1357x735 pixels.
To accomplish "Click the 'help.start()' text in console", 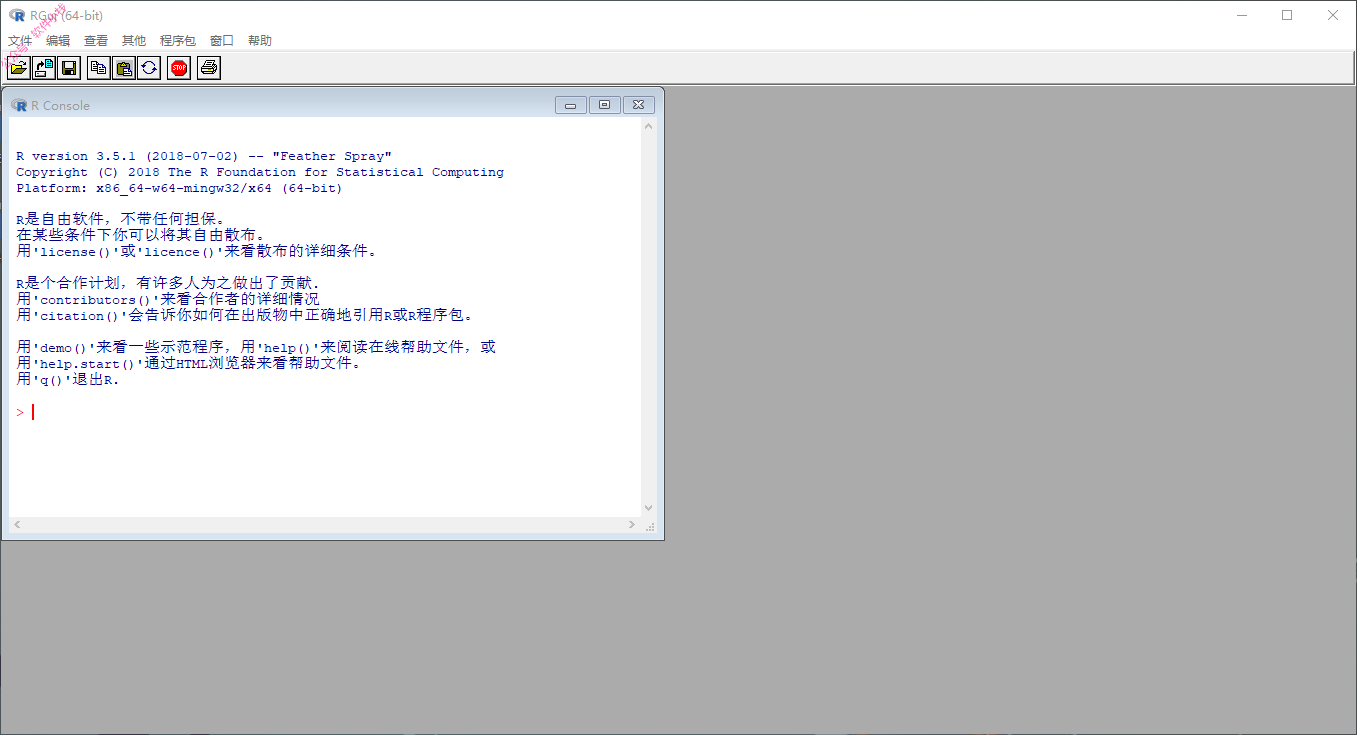I will click(x=88, y=364).
